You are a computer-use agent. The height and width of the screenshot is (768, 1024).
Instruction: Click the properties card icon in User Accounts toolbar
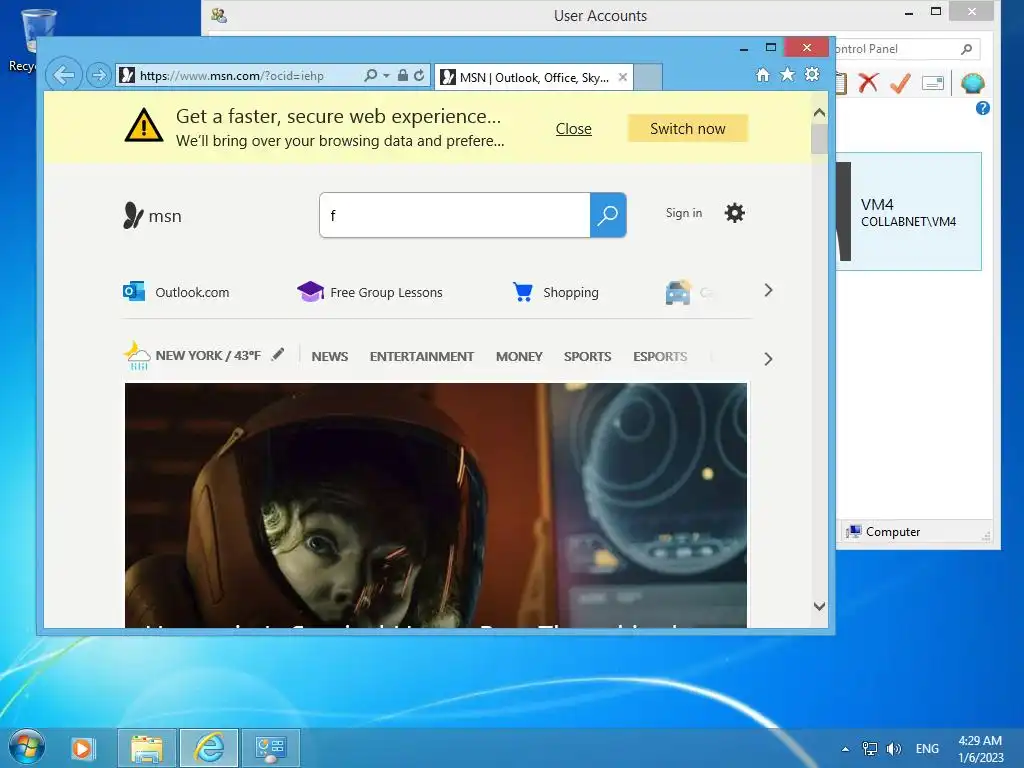933,83
